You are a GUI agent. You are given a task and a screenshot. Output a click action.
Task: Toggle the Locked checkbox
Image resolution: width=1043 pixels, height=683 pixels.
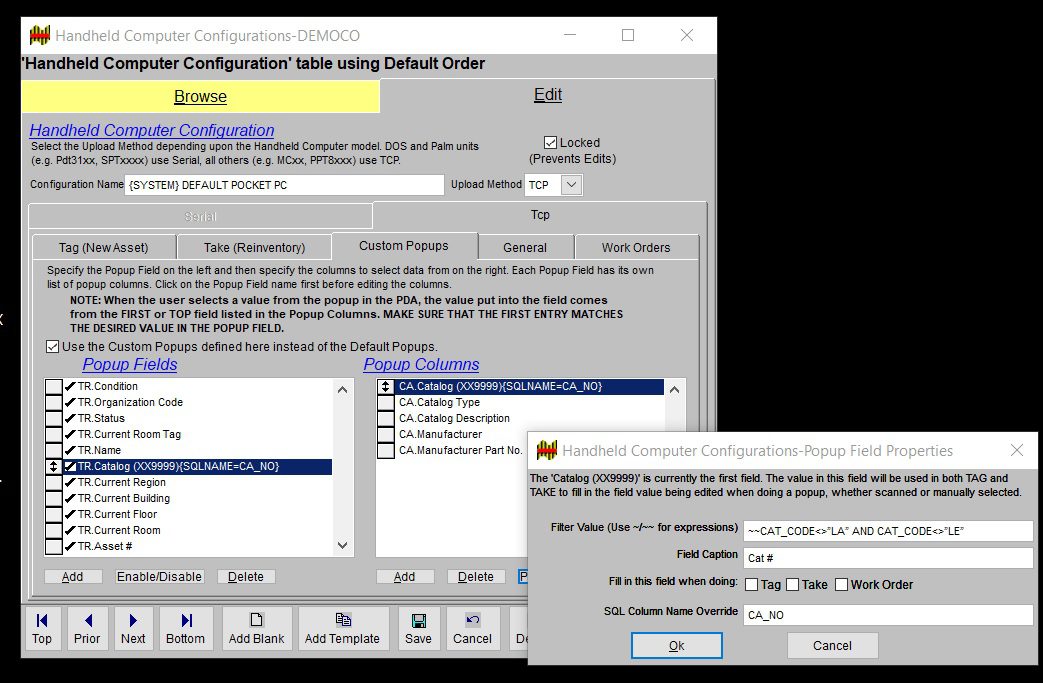point(550,142)
